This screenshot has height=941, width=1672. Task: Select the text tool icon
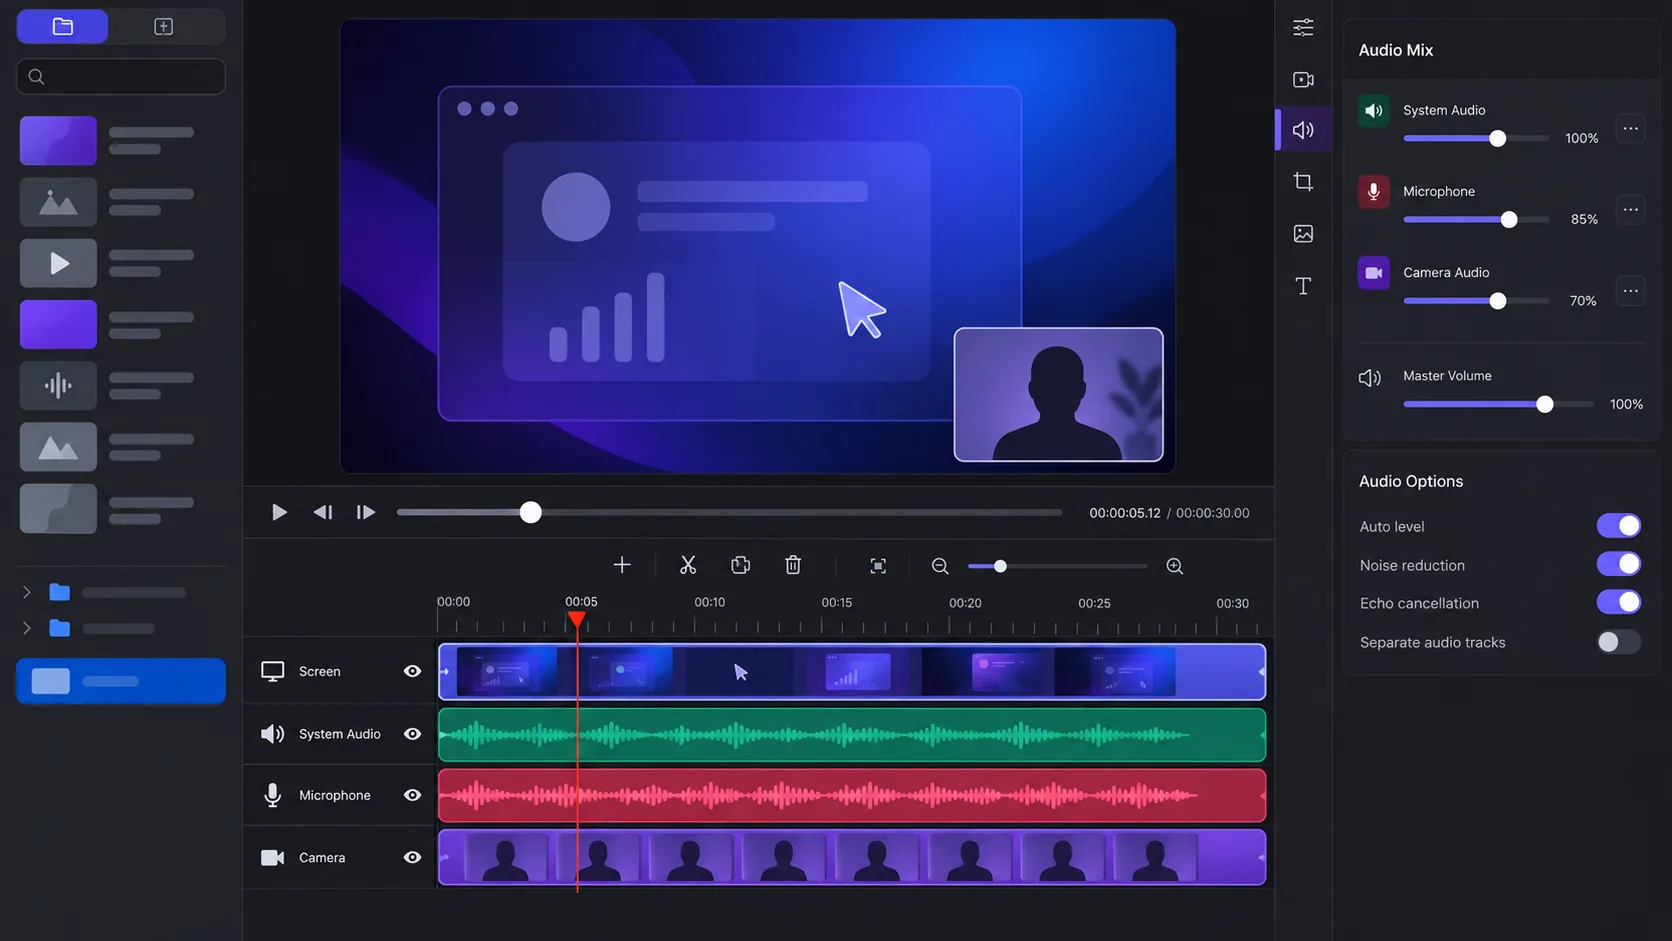1303,286
